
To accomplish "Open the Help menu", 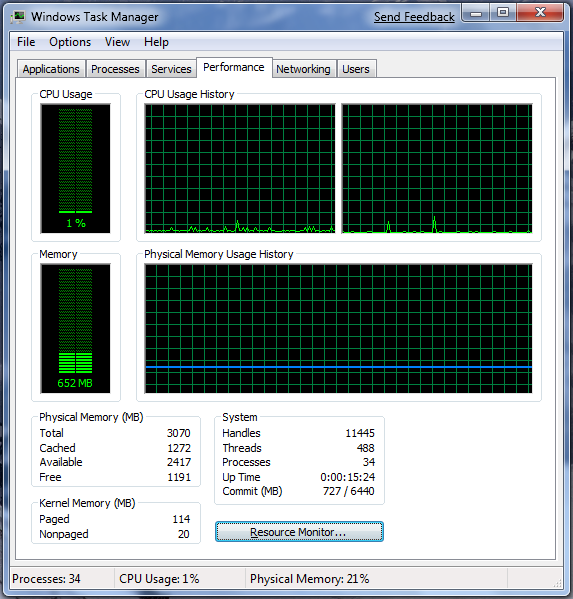I will tap(156, 42).
